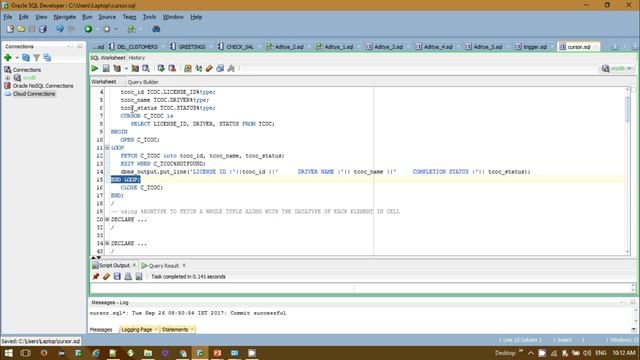Image resolution: width=640 pixels, height=360 pixels.
Task: Click the ENG language indicator in system tray
Action: (601, 353)
